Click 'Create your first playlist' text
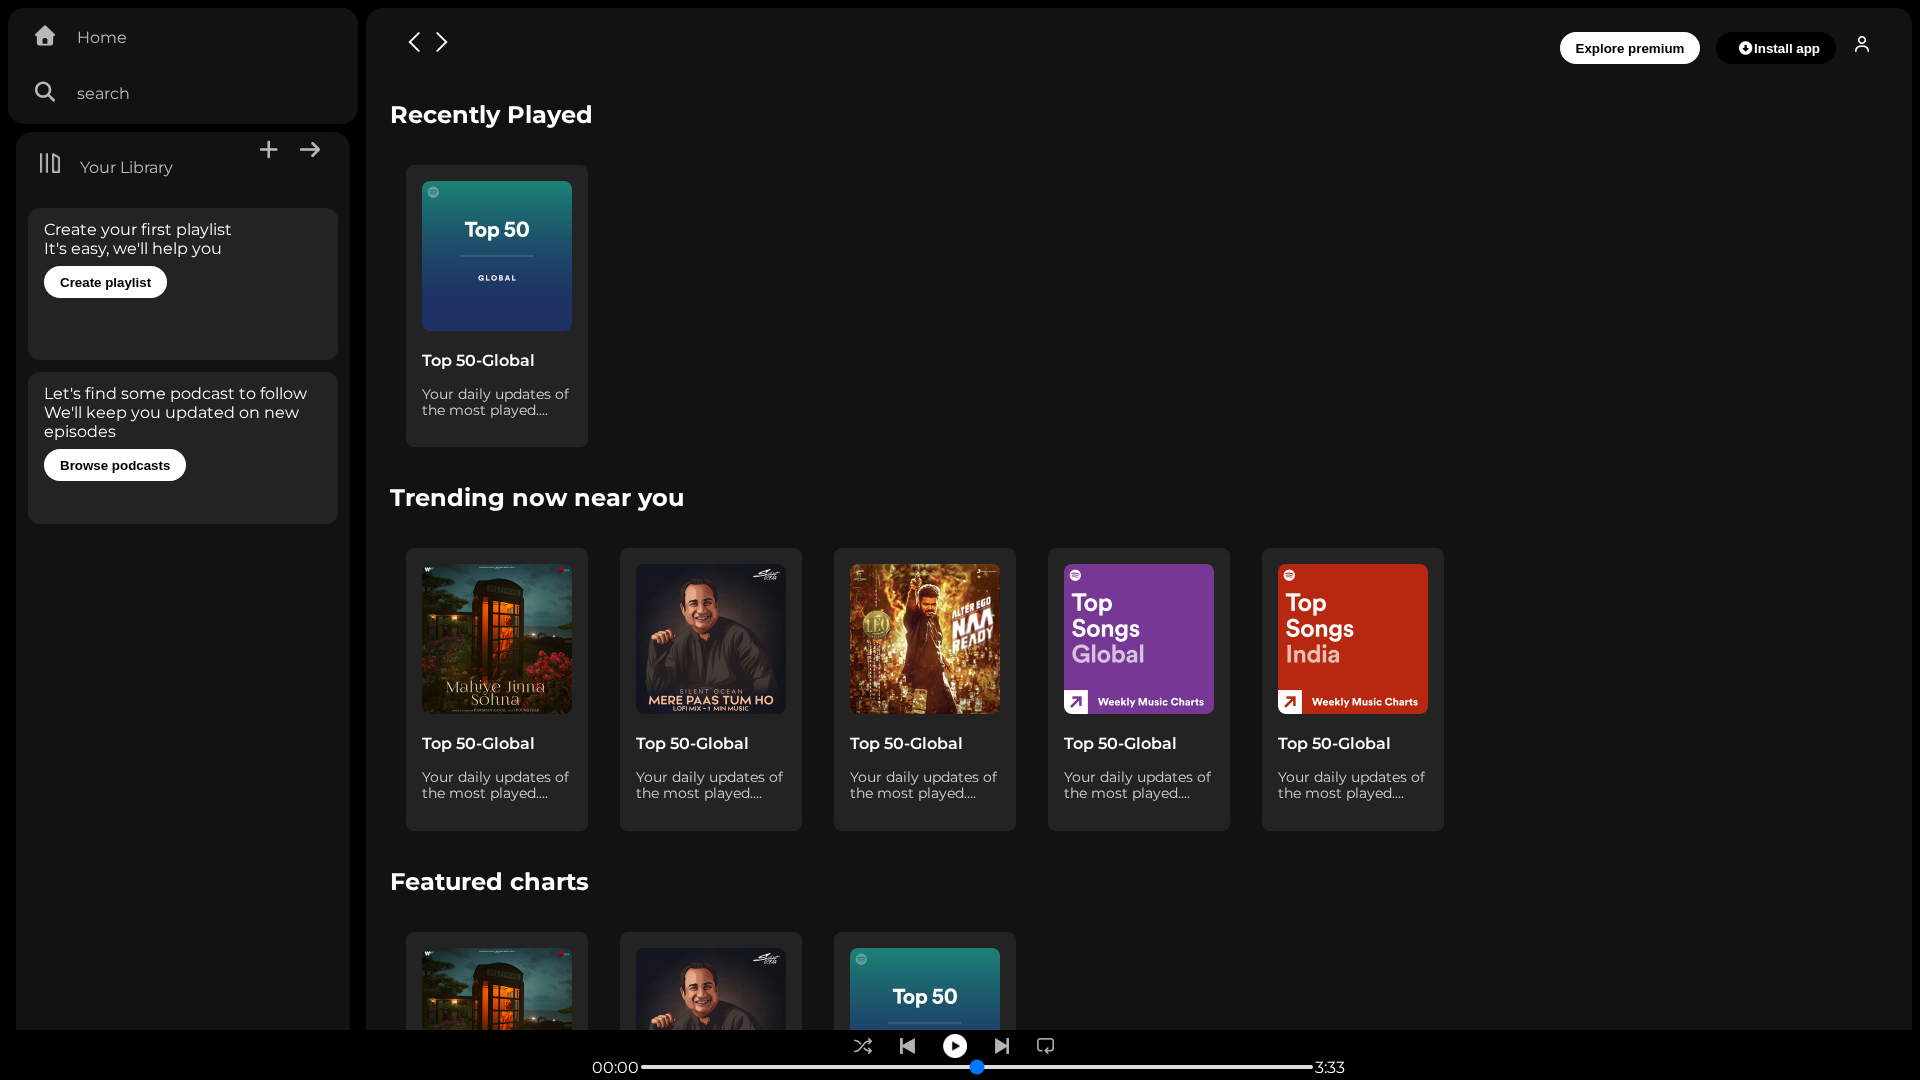 click(137, 229)
